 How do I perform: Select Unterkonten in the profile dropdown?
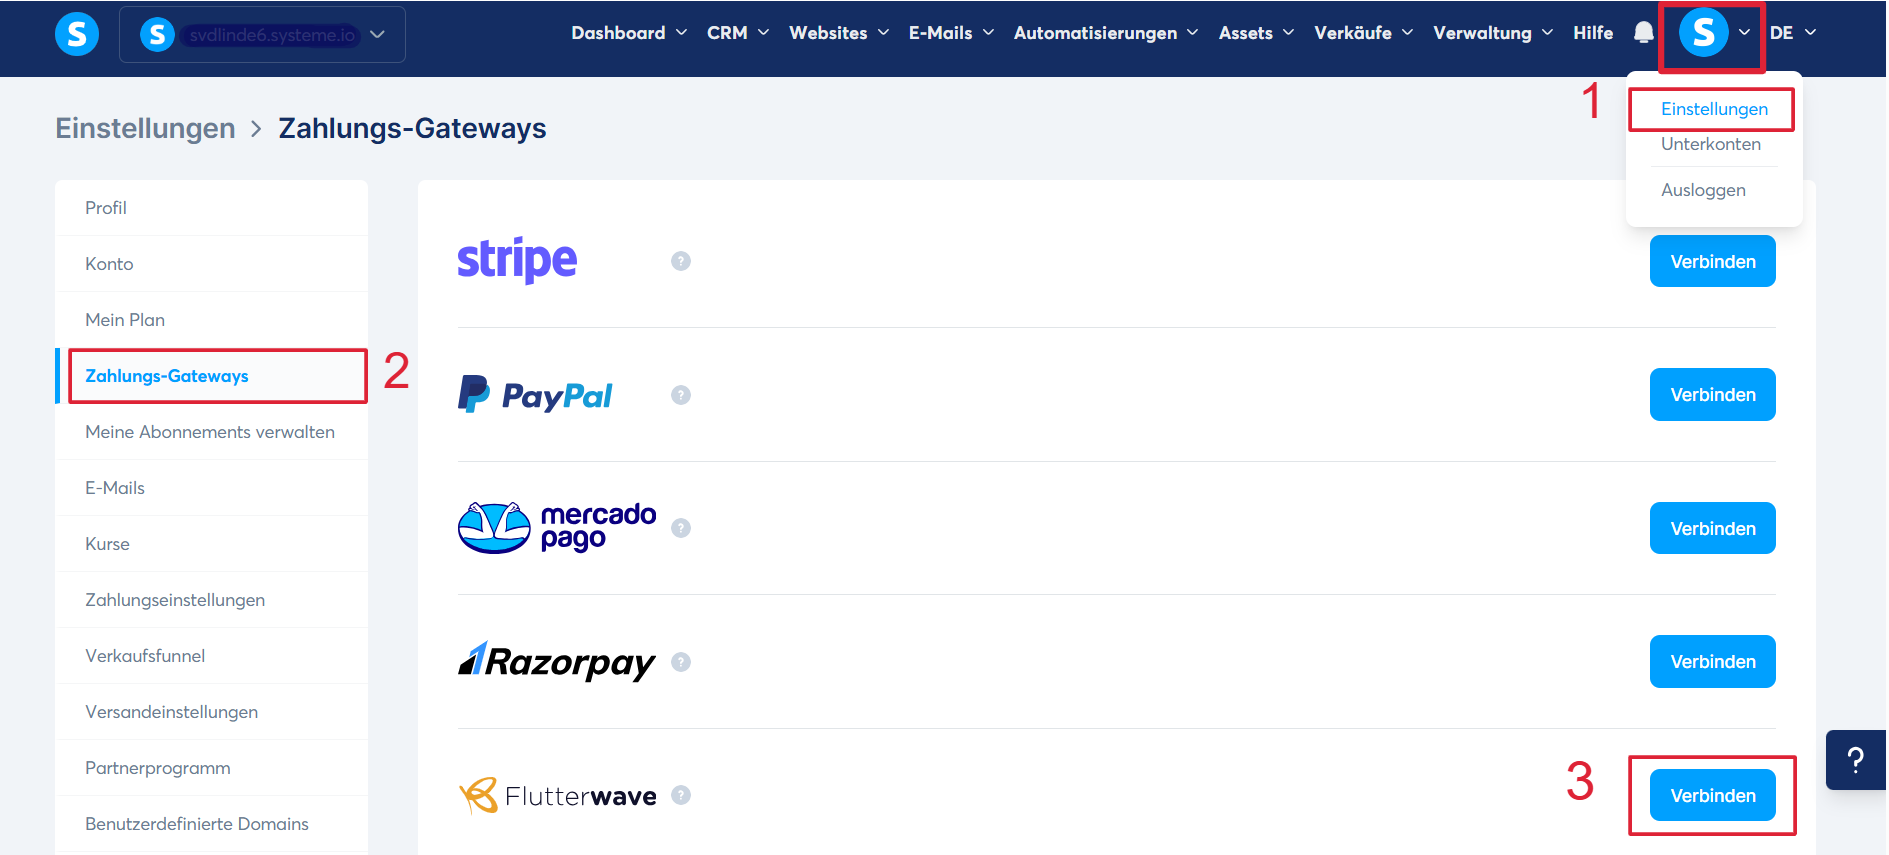1711,144
